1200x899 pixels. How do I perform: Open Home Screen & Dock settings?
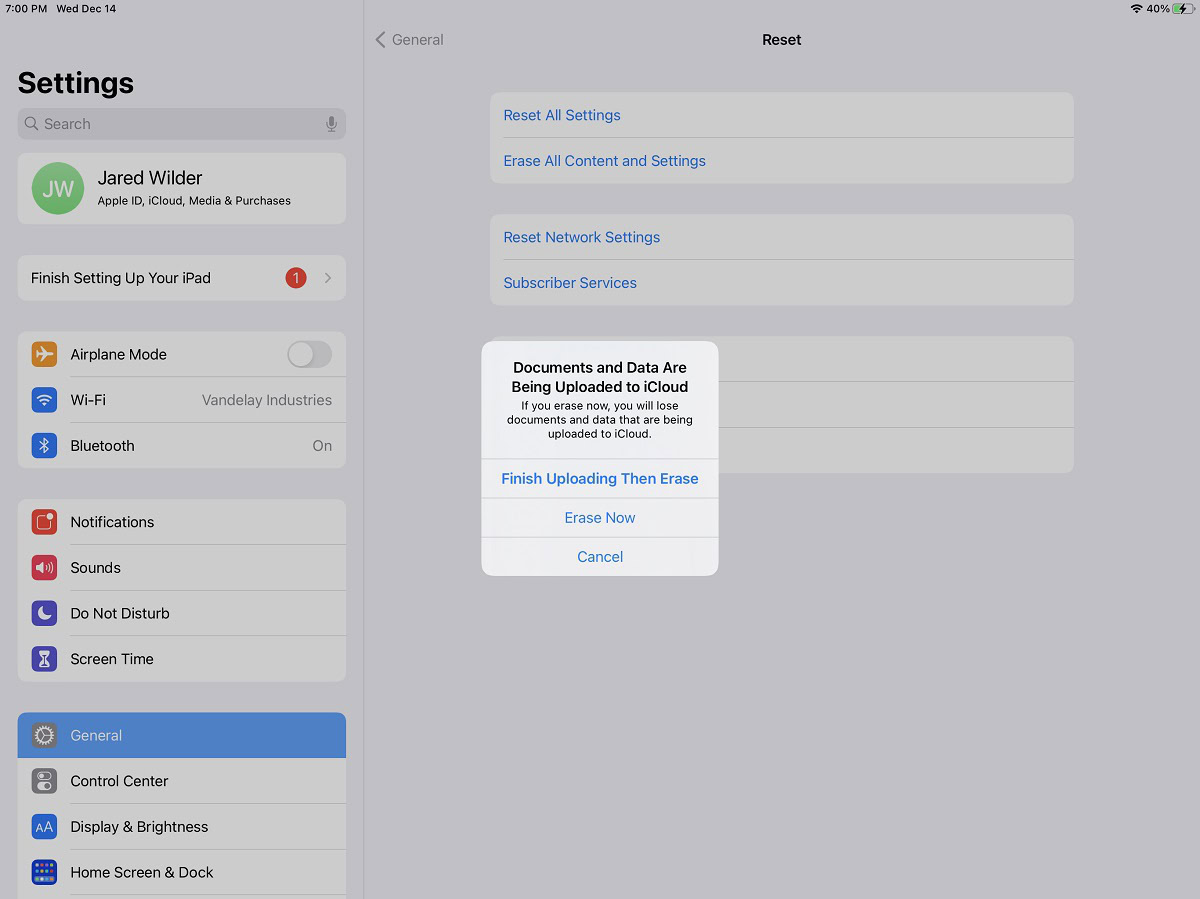tap(142, 872)
